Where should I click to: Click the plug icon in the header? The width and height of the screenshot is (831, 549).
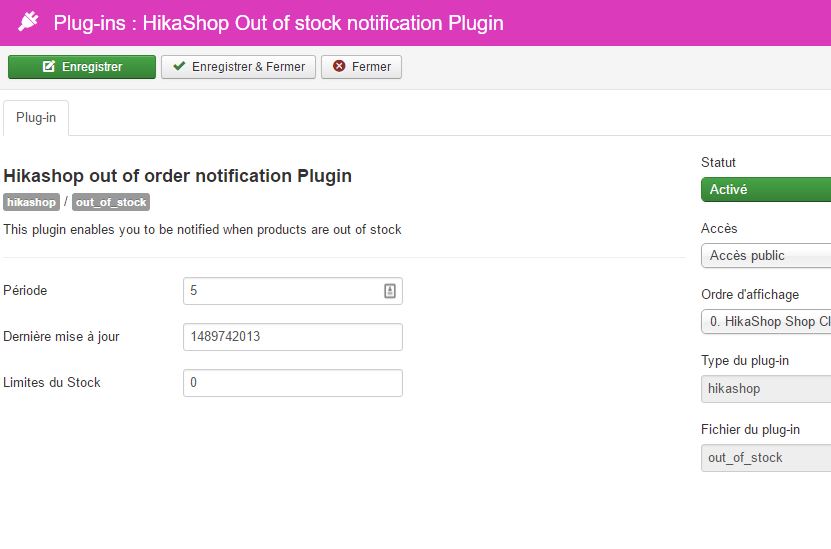tap(28, 21)
